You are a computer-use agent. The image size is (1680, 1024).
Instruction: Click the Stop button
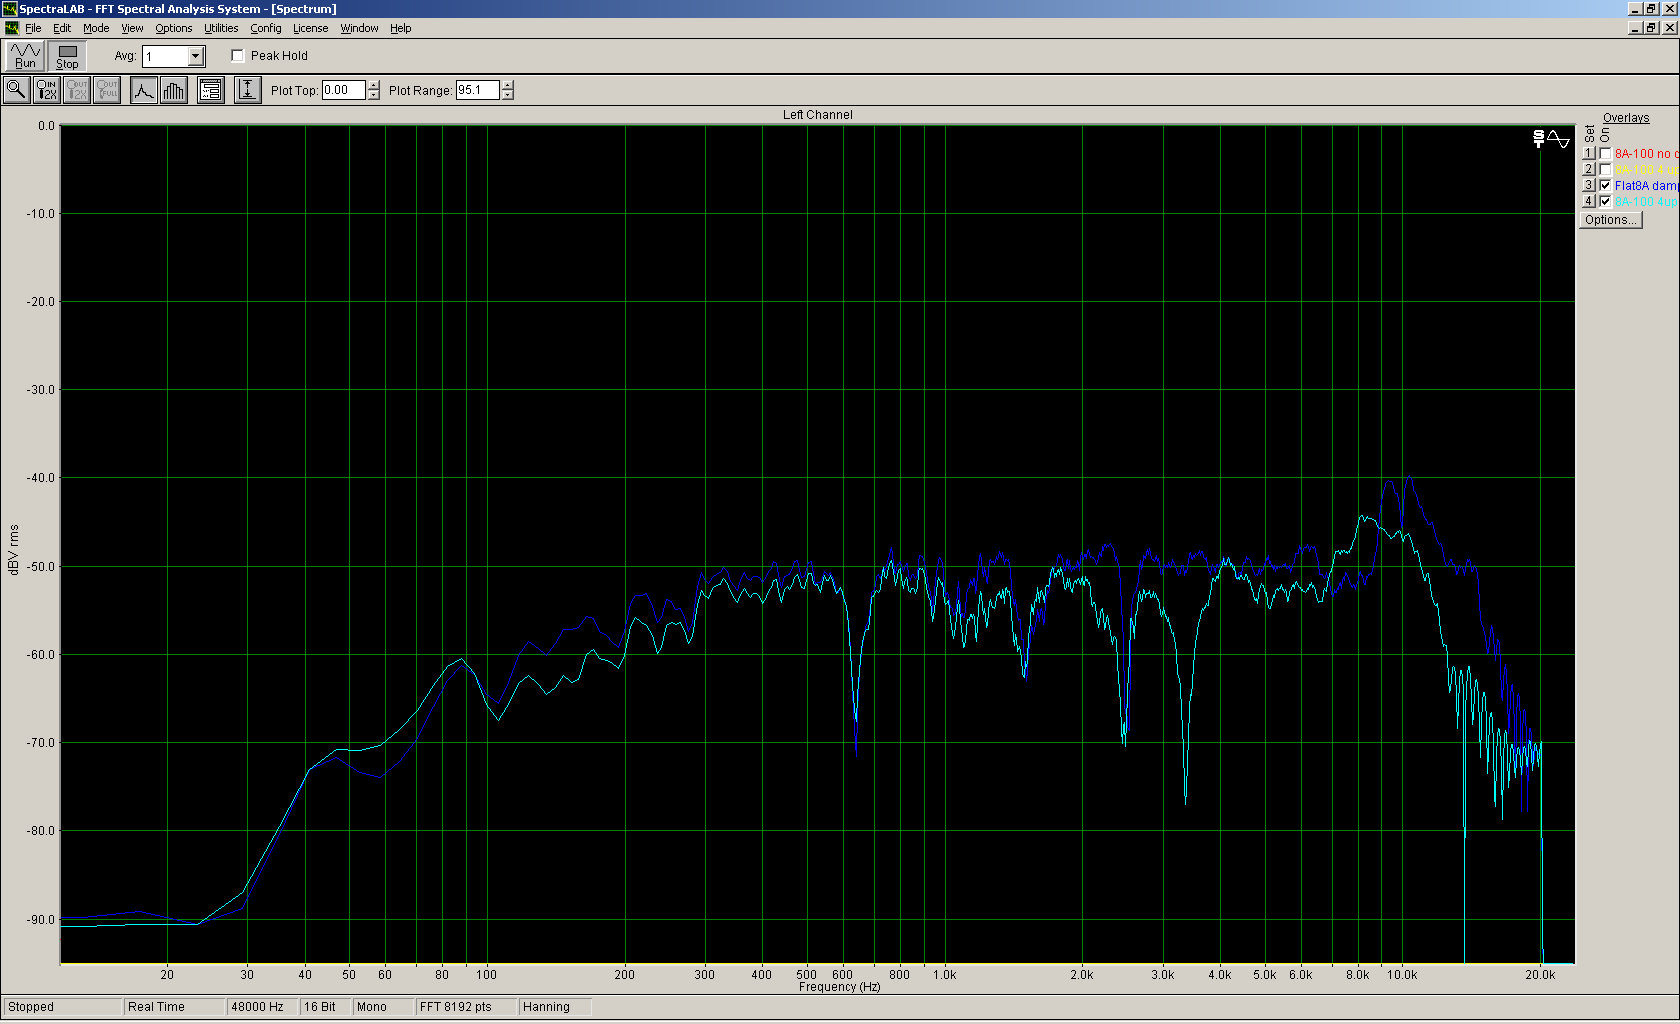(x=67, y=56)
